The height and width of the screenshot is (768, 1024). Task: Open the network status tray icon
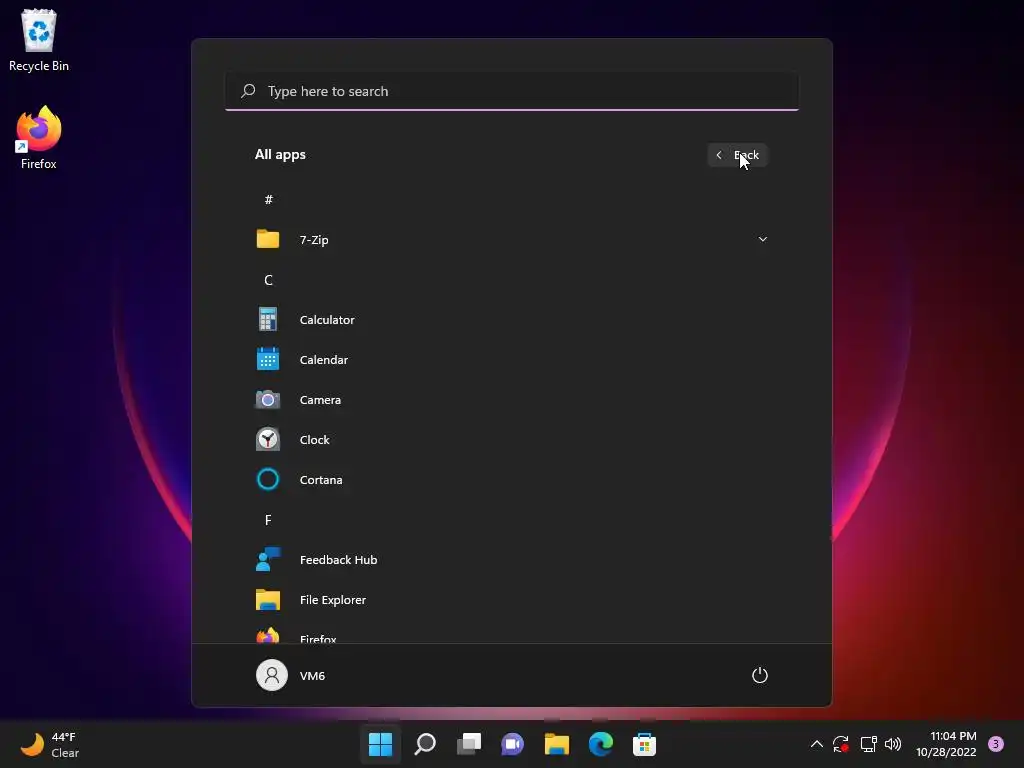(x=868, y=744)
